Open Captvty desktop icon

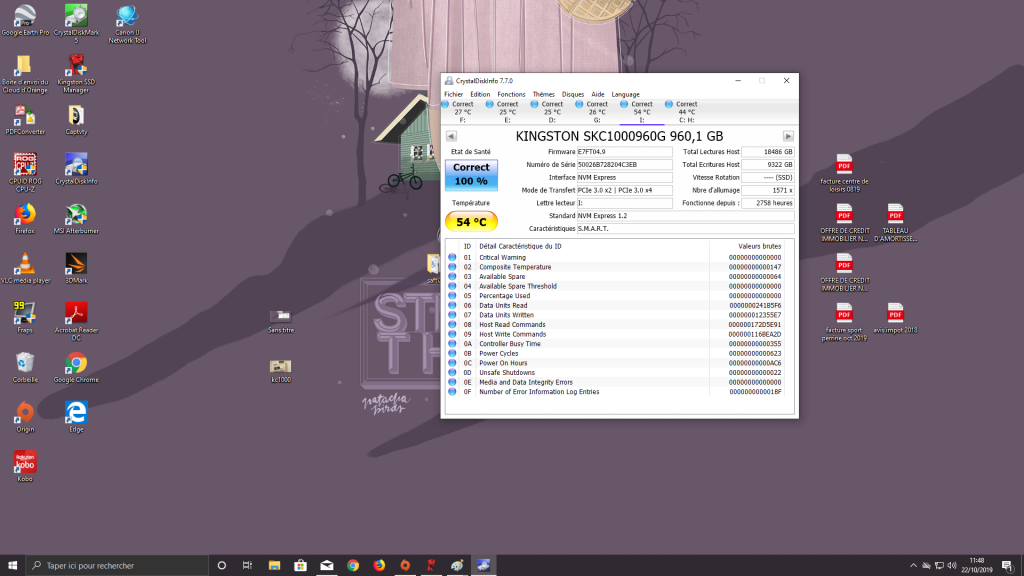pos(76,120)
